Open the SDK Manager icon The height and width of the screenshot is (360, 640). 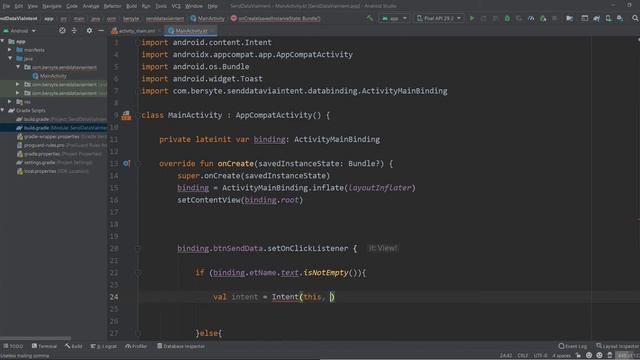click(x=620, y=18)
